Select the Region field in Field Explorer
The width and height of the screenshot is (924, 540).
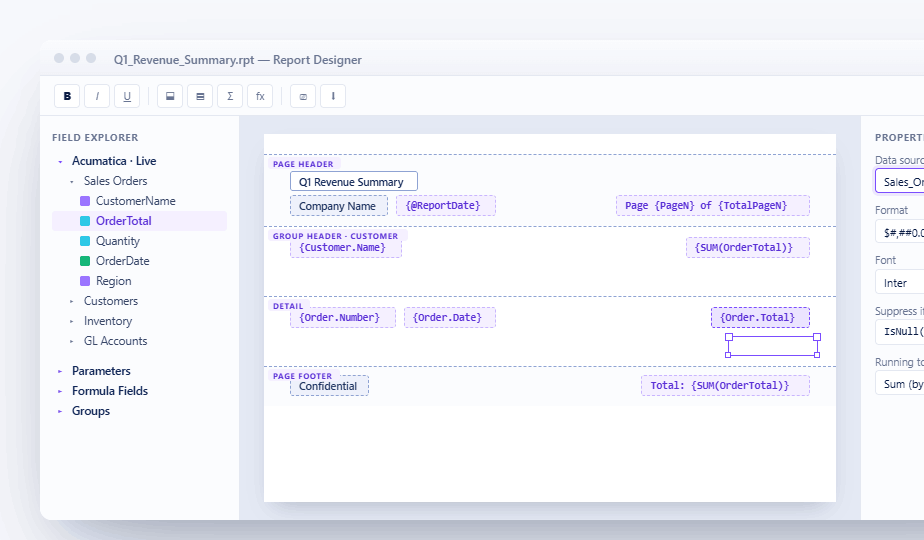coord(113,281)
